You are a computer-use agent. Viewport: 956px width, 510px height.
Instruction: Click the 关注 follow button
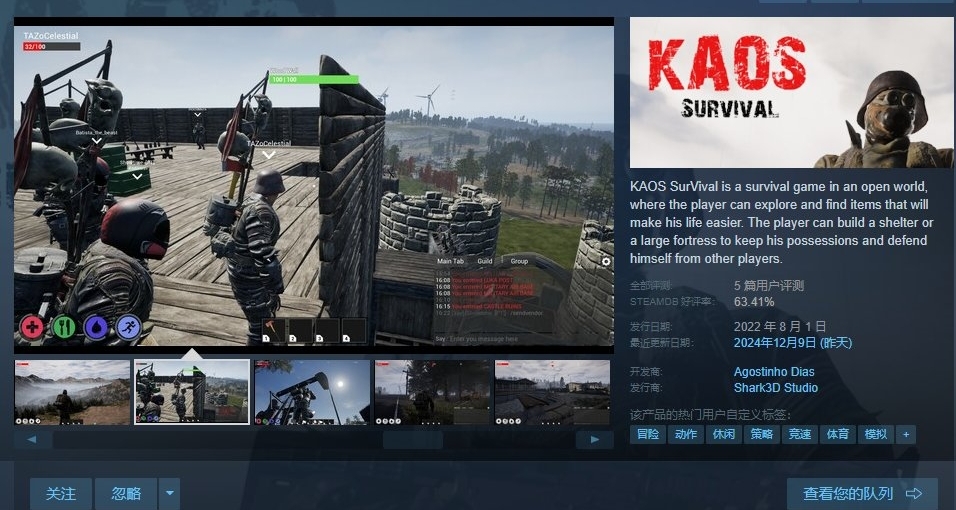click(x=61, y=494)
